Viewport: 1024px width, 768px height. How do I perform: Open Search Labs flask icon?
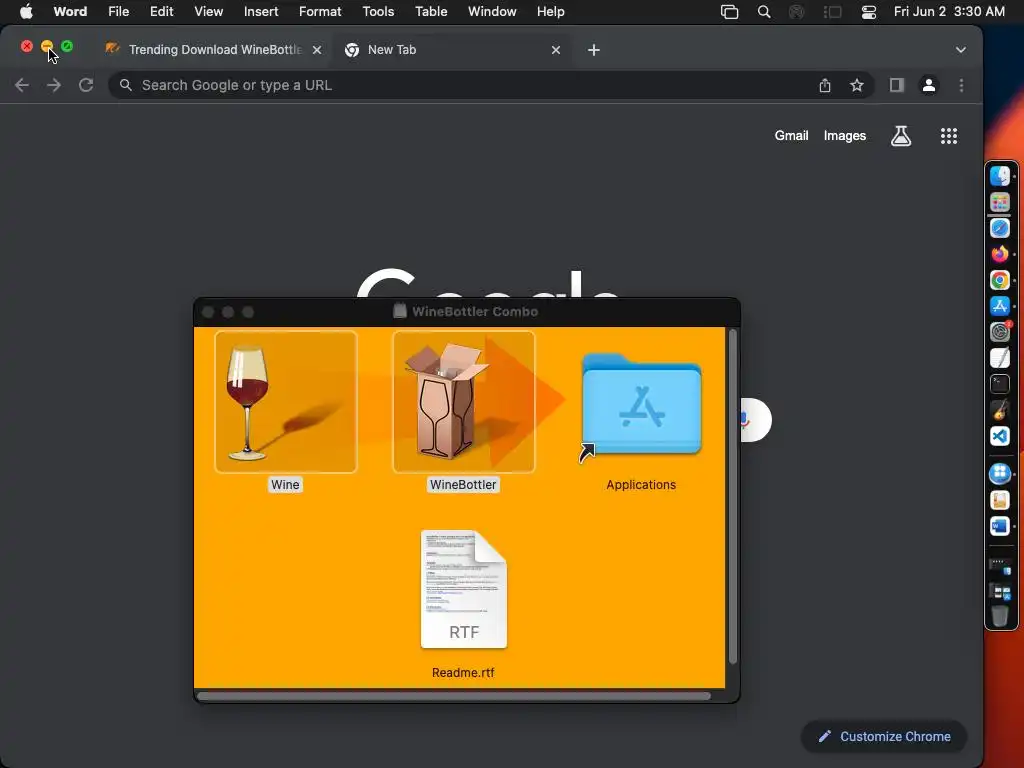coord(901,136)
